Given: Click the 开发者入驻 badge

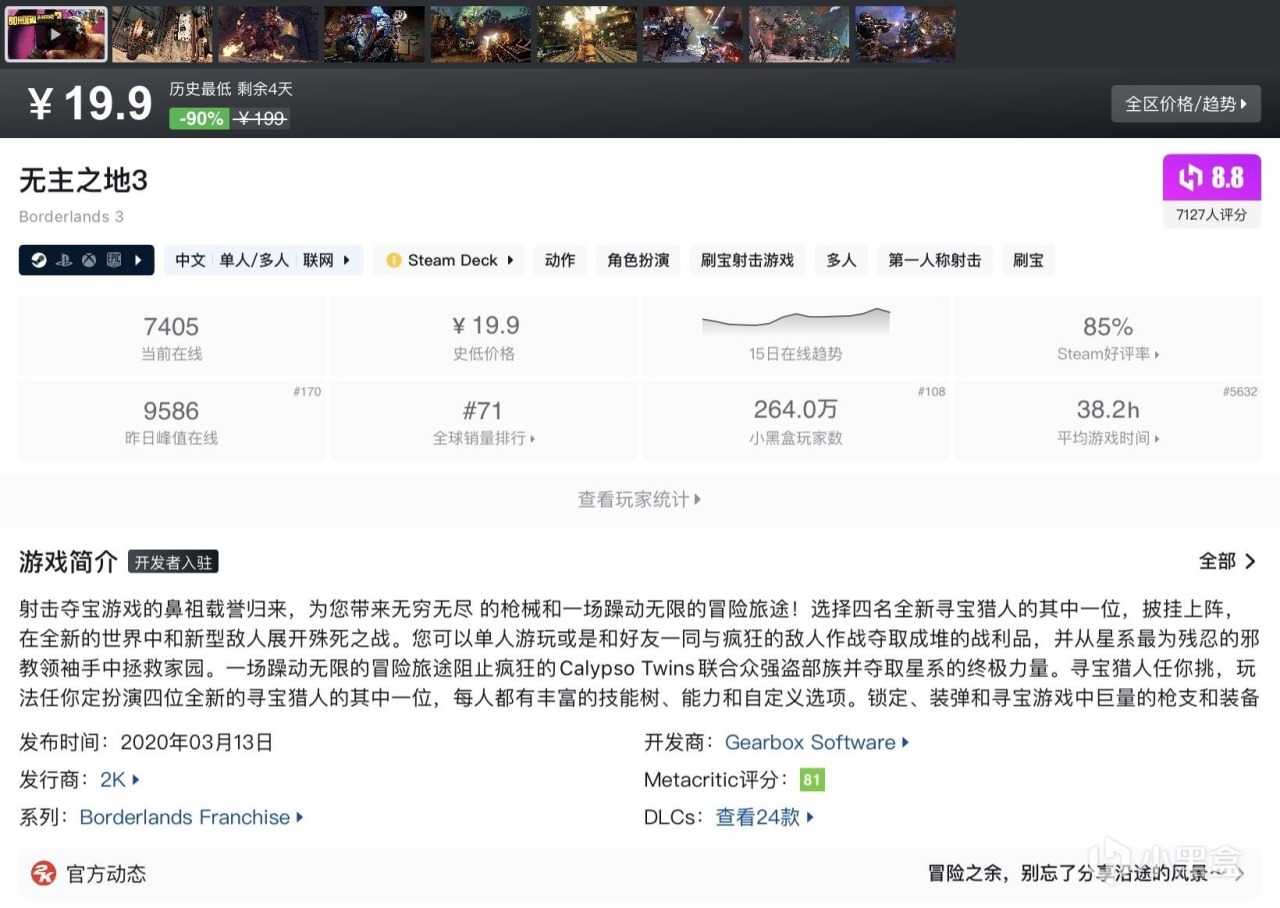Looking at the screenshot, I should click(173, 562).
